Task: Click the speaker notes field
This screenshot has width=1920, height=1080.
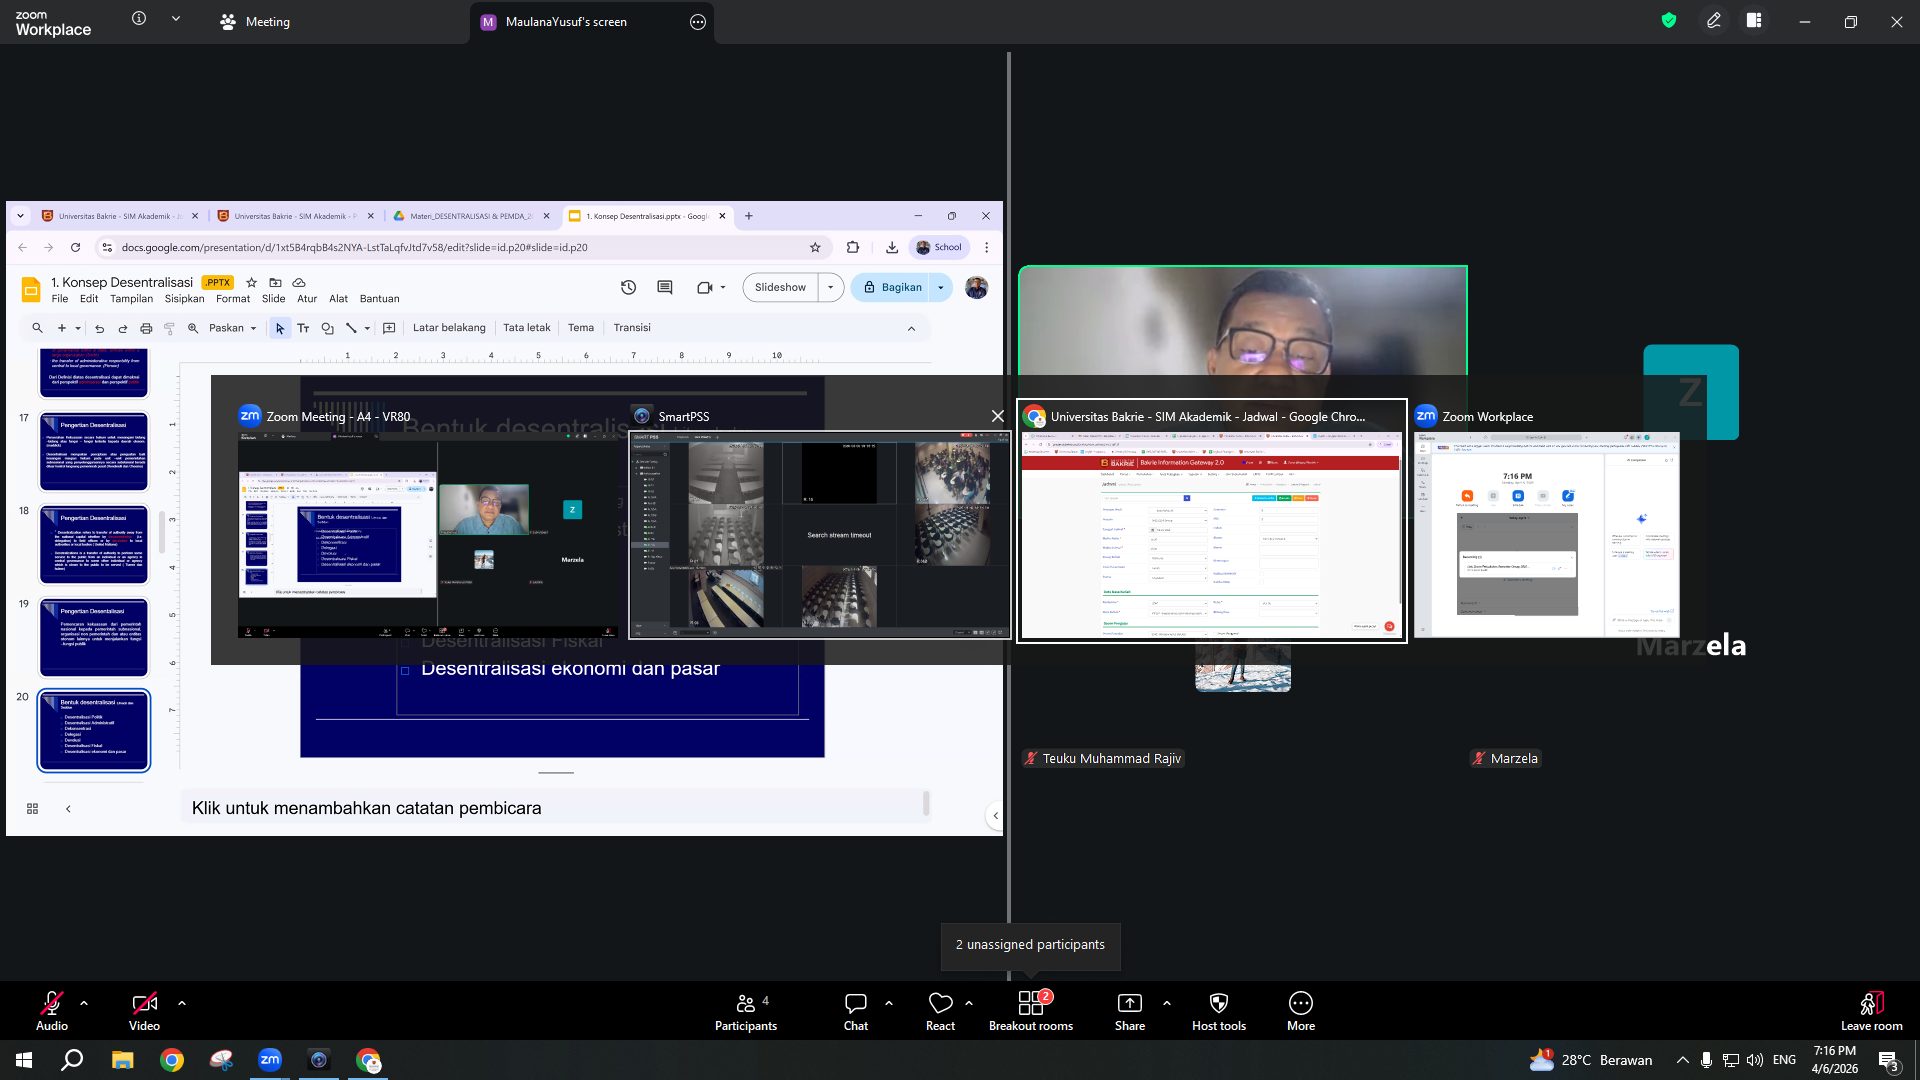Action: 556,808
